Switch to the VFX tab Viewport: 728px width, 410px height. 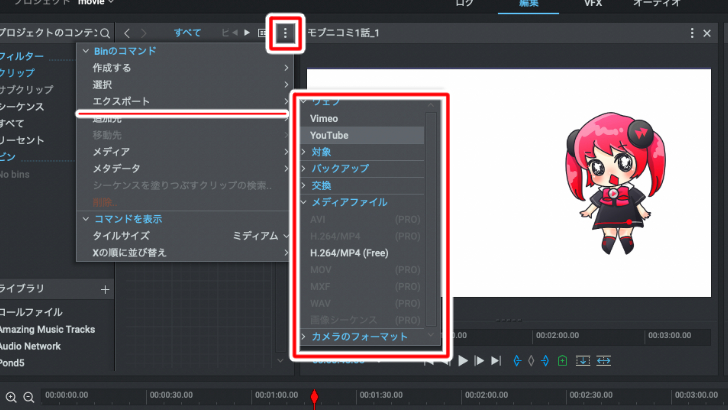point(593,4)
